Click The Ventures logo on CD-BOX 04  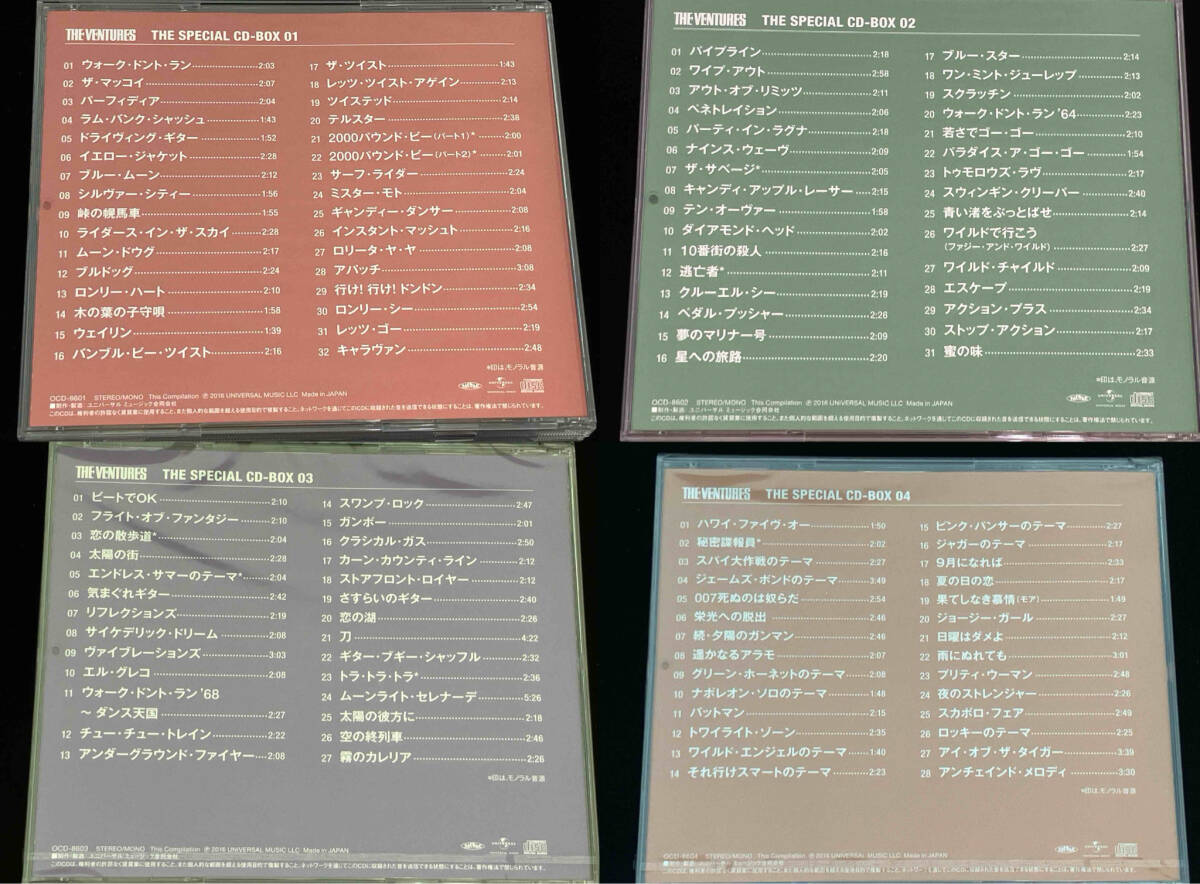717,493
